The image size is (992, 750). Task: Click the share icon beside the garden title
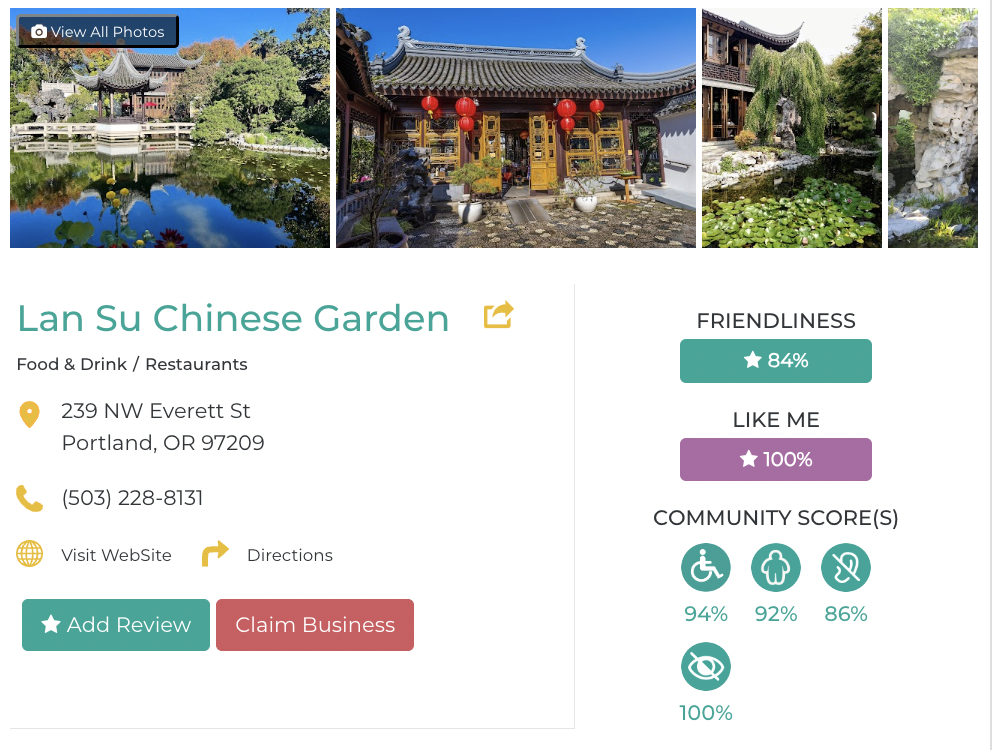499,315
